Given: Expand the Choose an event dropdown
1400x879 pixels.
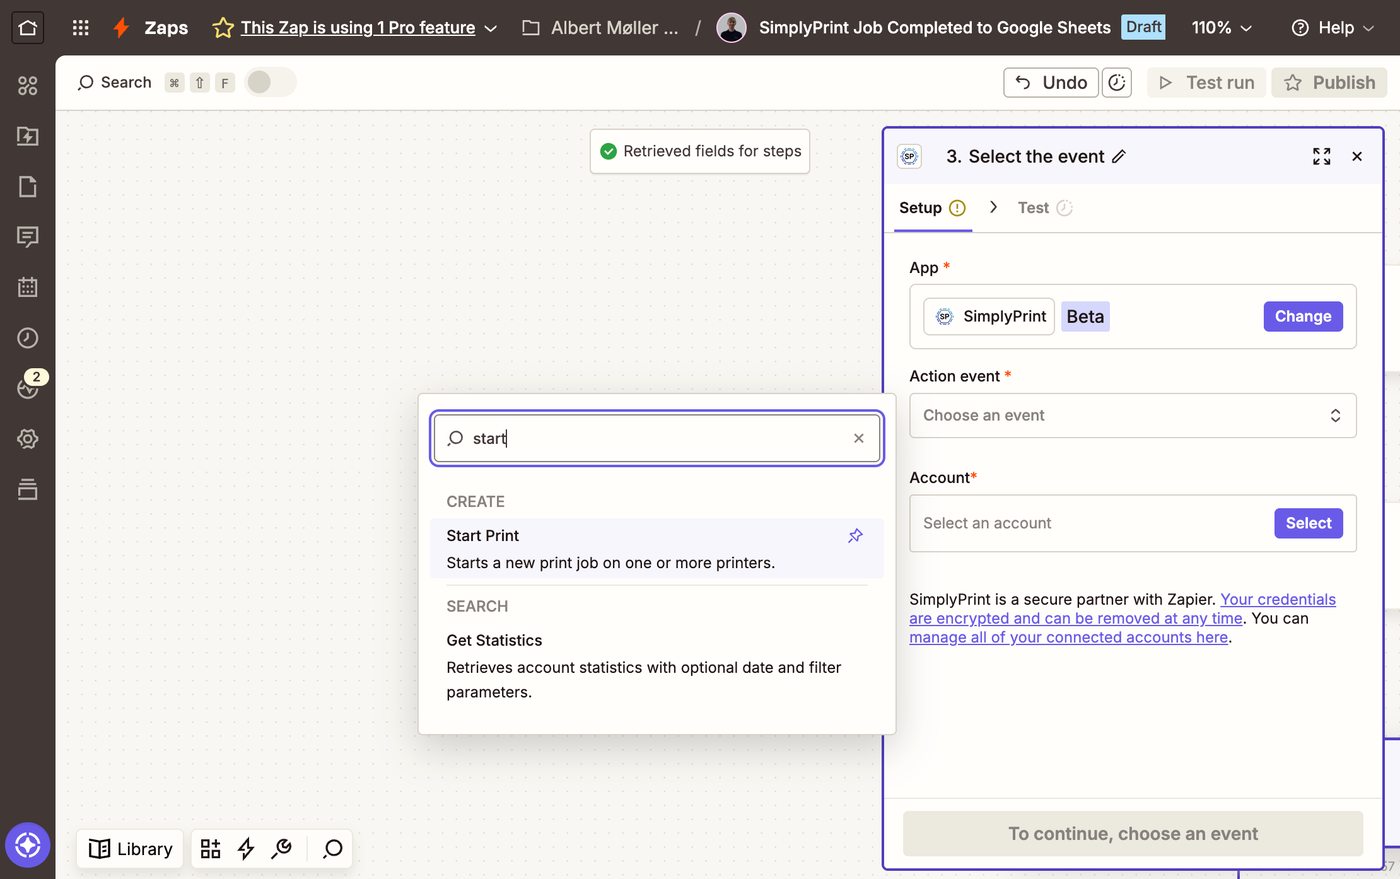Looking at the screenshot, I should tap(1132, 416).
